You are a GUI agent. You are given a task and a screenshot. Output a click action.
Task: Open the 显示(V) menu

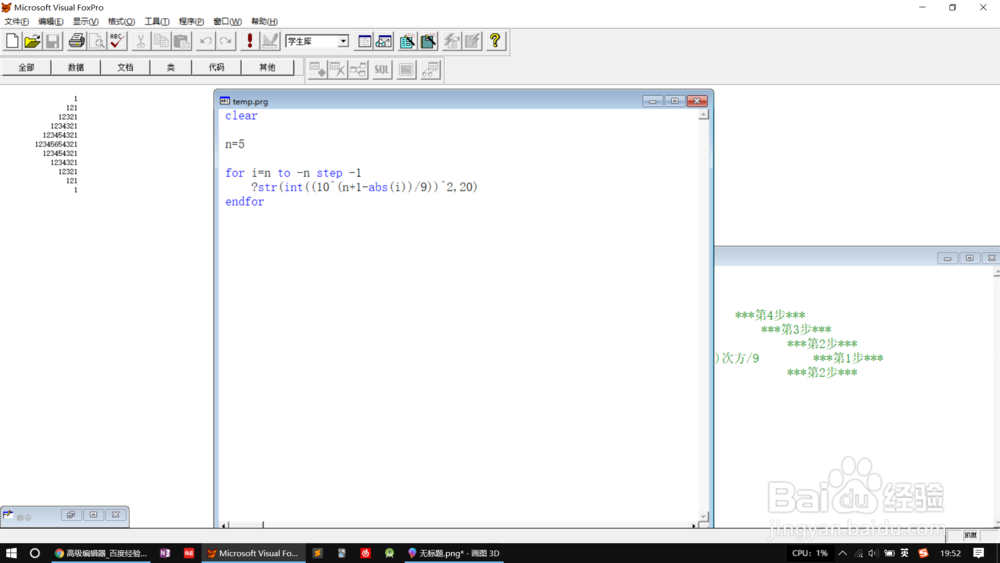click(85, 21)
